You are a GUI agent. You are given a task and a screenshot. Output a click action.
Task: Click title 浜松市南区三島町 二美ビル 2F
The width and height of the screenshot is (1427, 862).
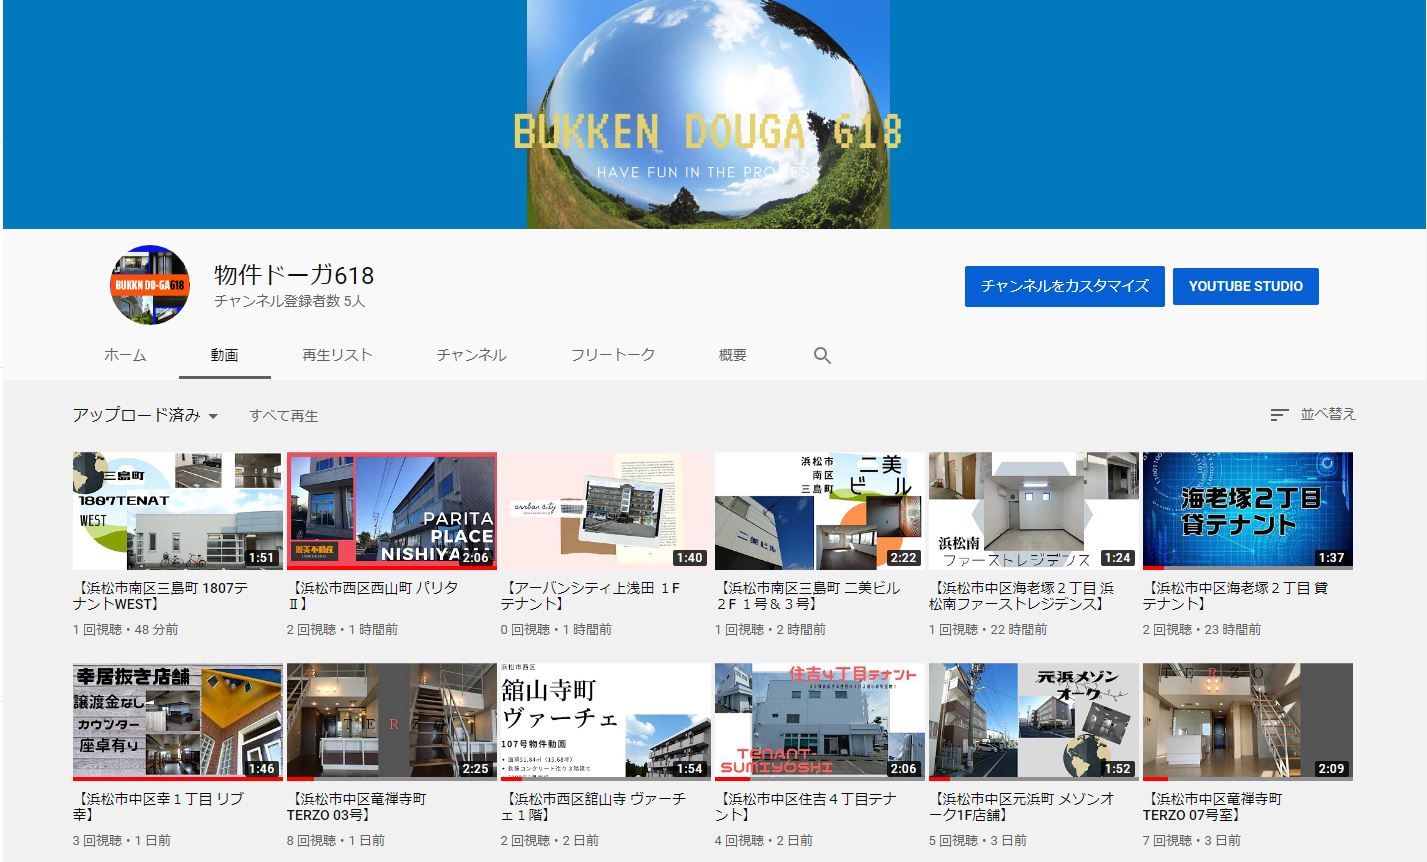click(808, 596)
